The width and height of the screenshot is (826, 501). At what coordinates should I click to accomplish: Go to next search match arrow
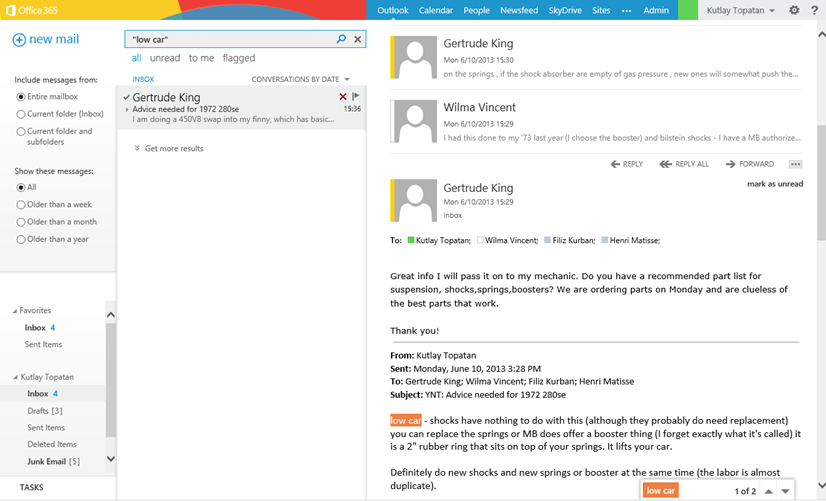point(785,491)
